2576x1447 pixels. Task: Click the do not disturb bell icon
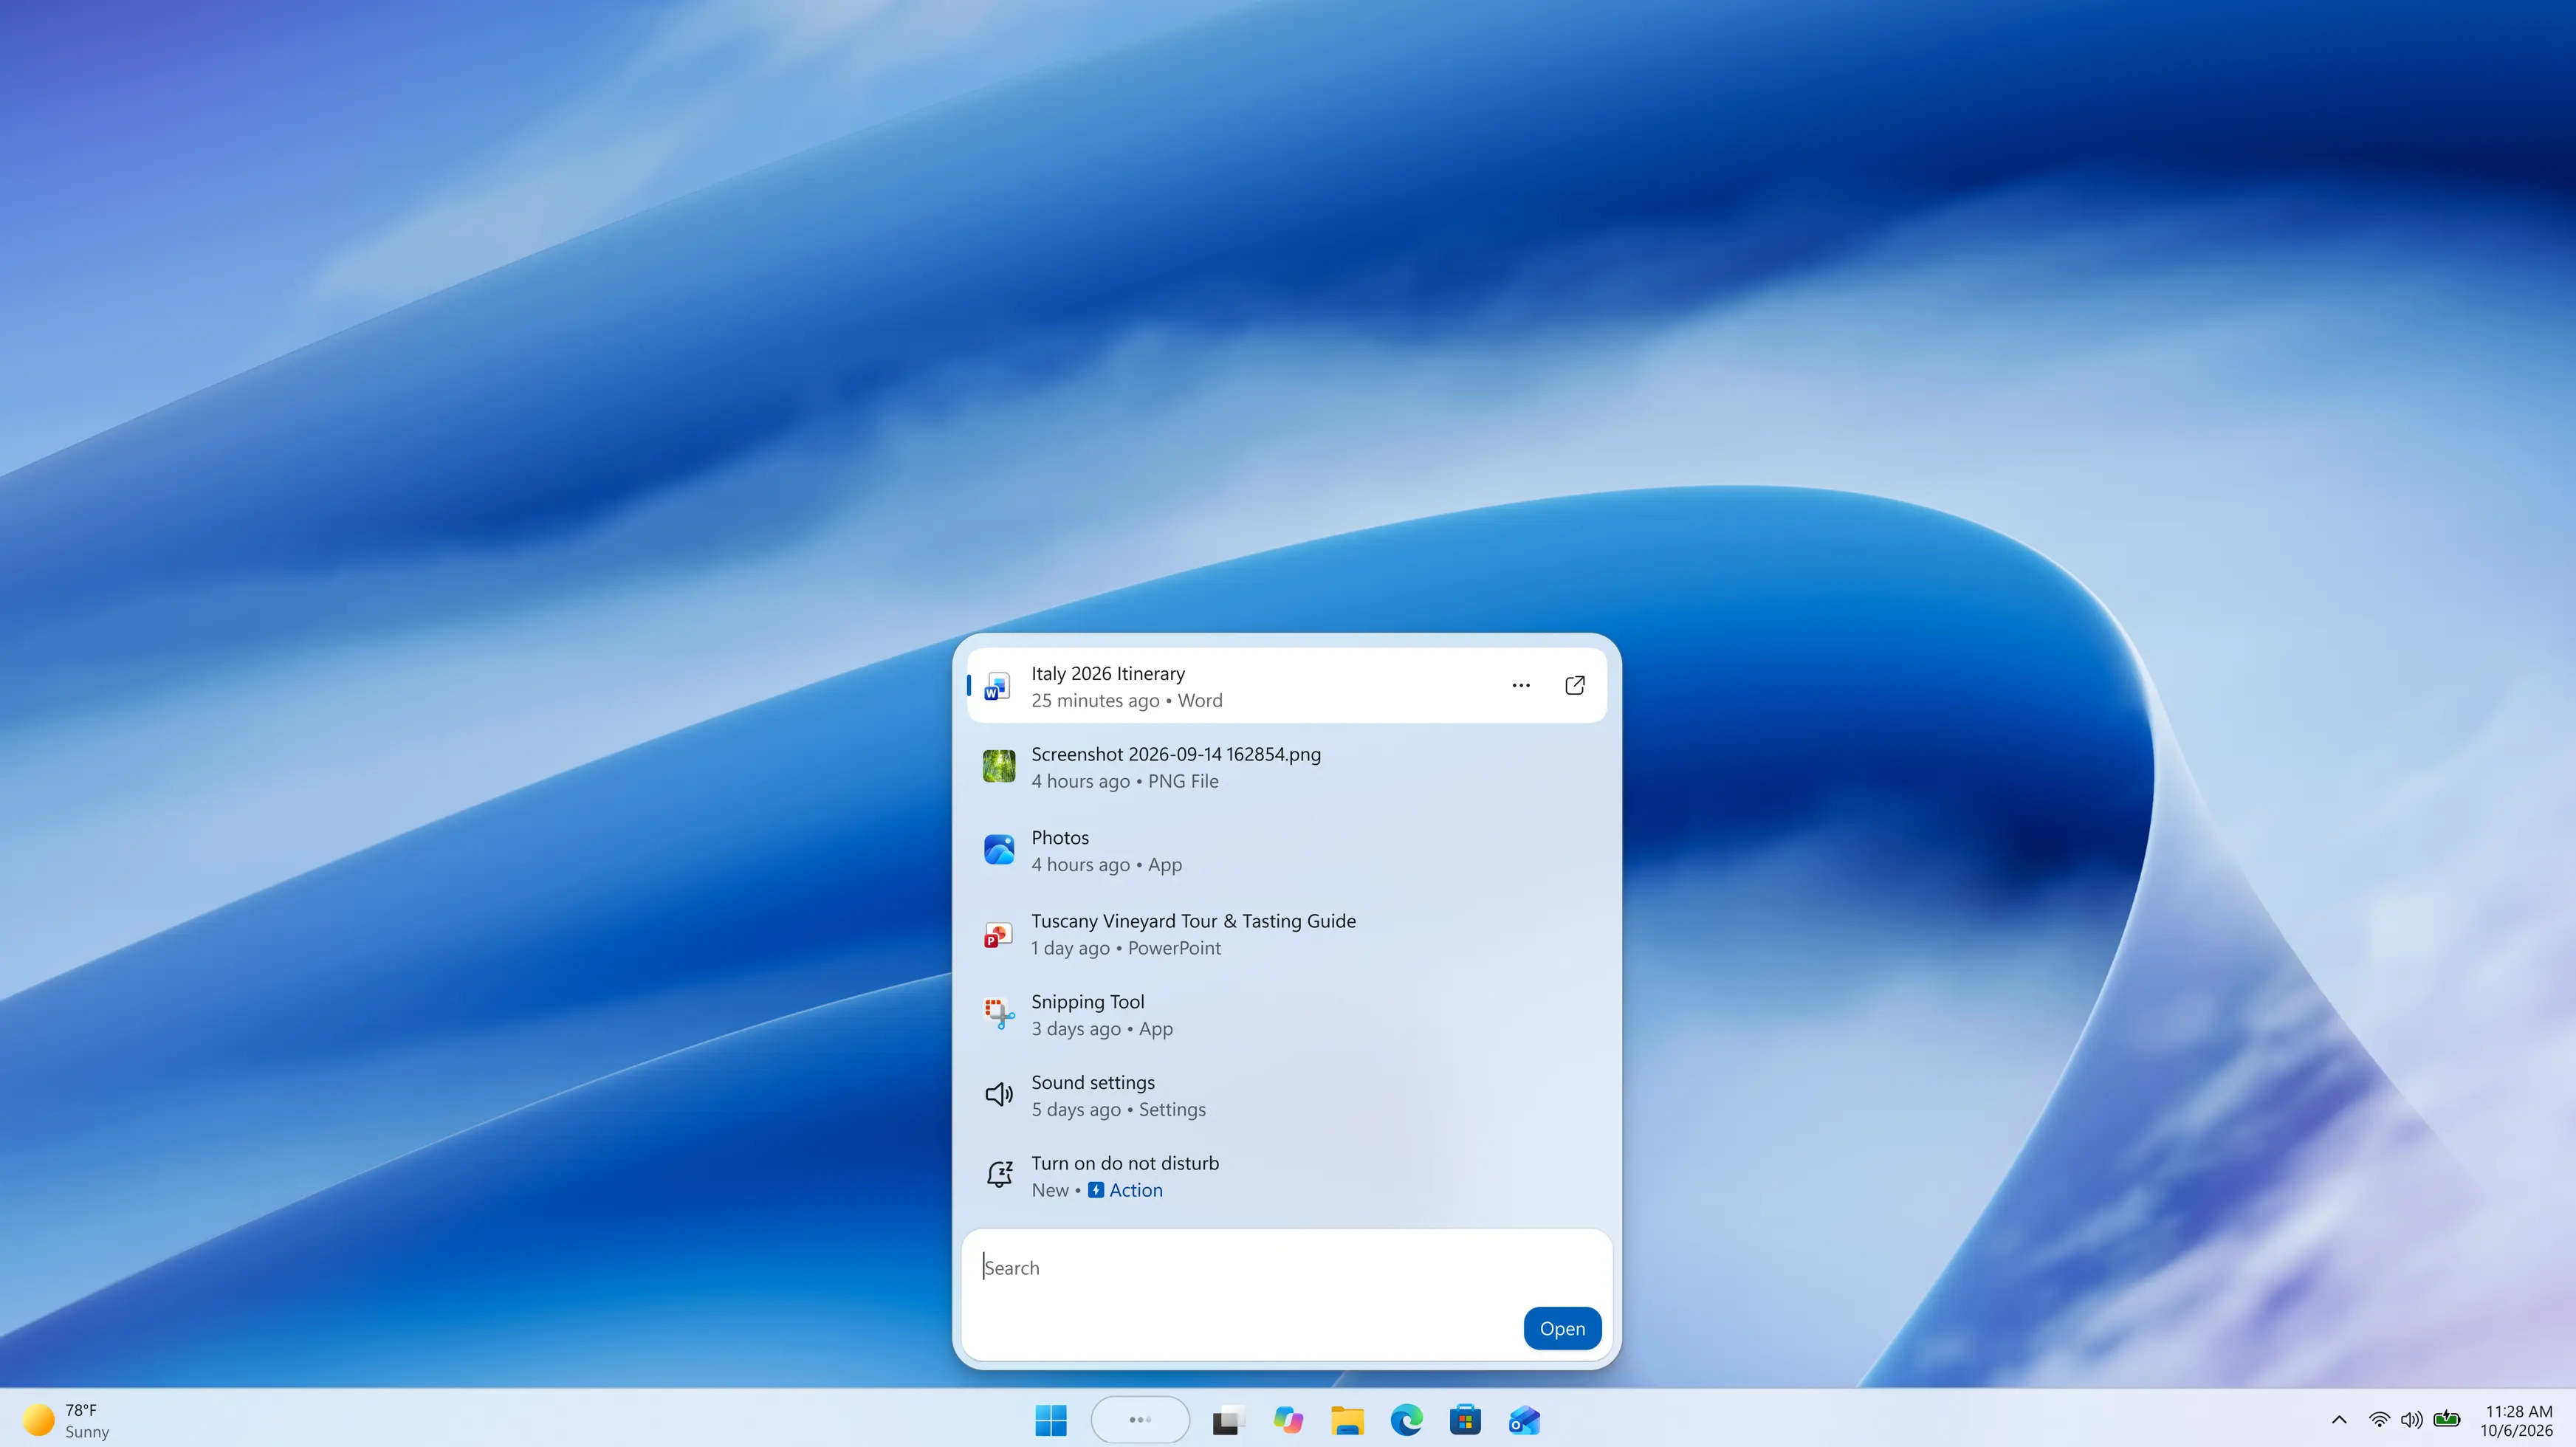[999, 1175]
